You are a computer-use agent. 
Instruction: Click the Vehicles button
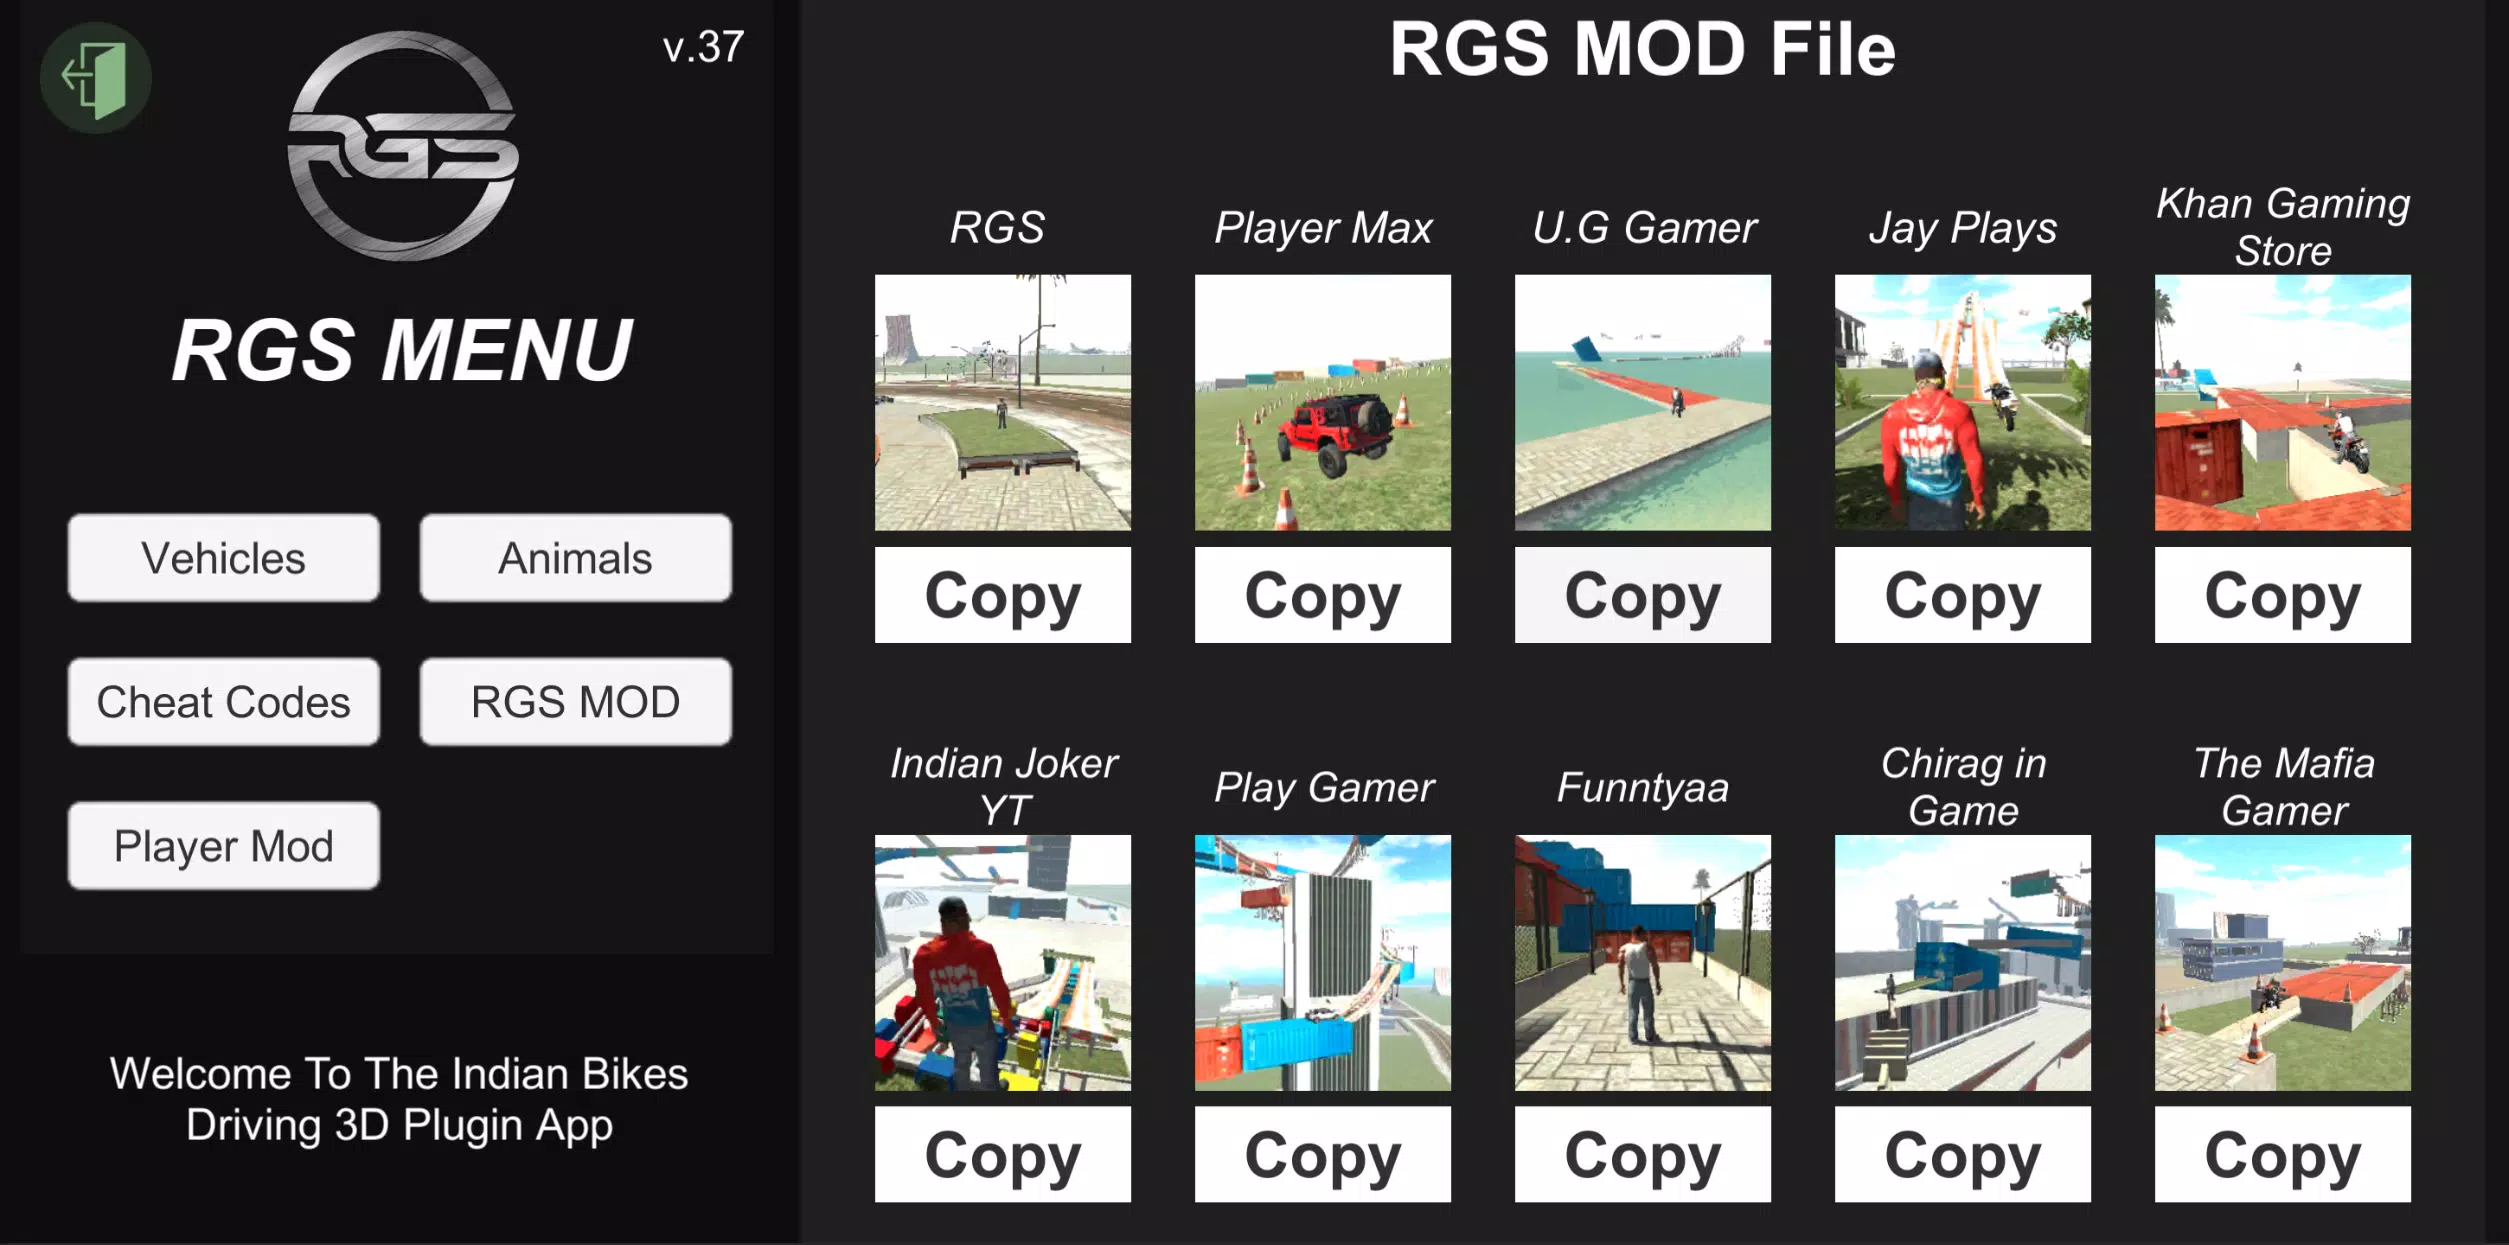coord(222,557)
